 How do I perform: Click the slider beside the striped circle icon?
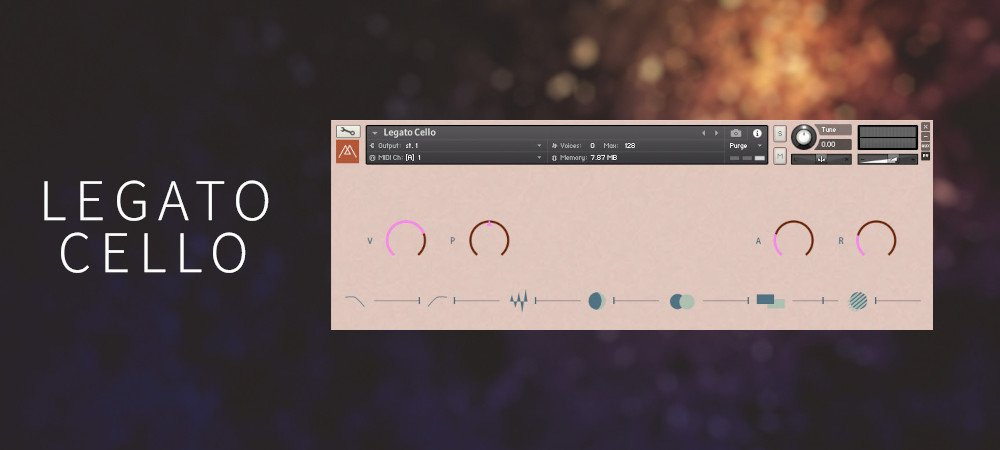898,300
